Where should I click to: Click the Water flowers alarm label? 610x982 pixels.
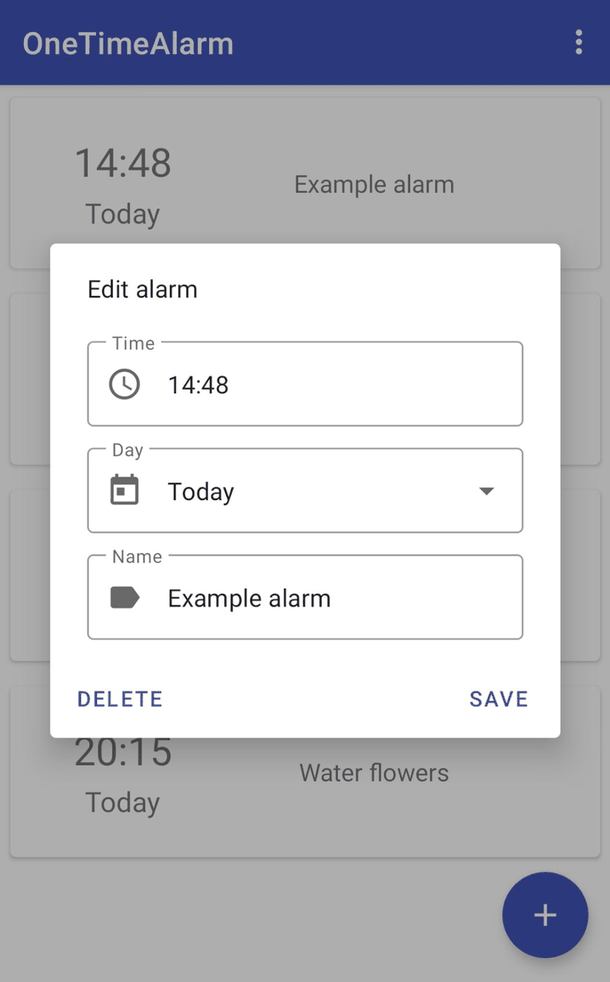373,772
